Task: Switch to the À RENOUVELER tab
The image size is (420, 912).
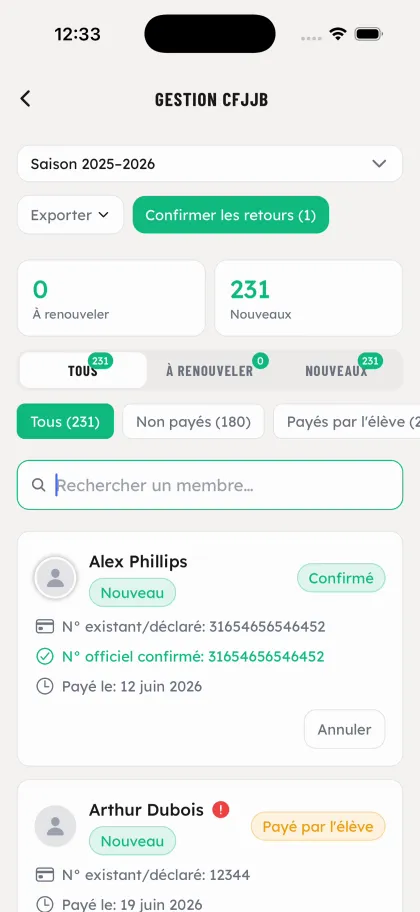Action: point(209,370)
